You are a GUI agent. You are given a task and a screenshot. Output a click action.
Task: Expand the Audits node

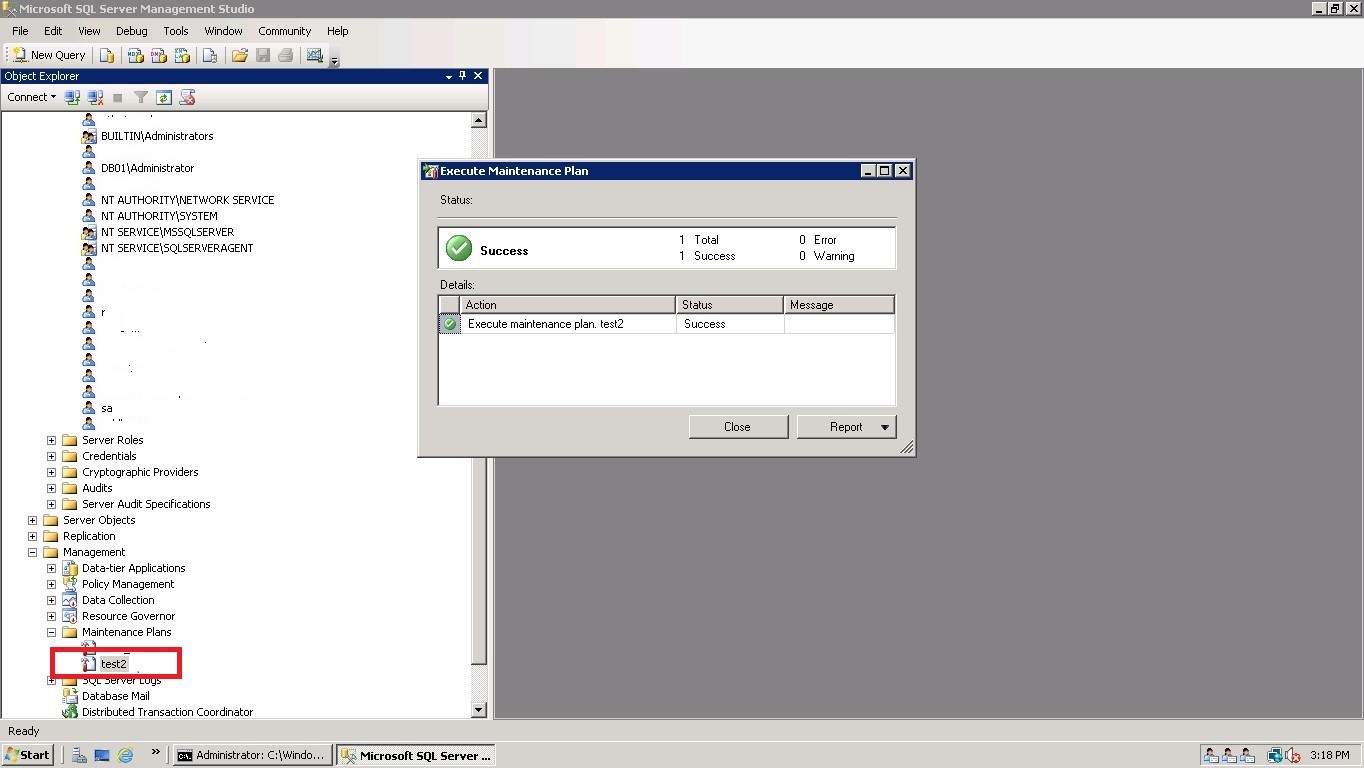pos(51,488)
